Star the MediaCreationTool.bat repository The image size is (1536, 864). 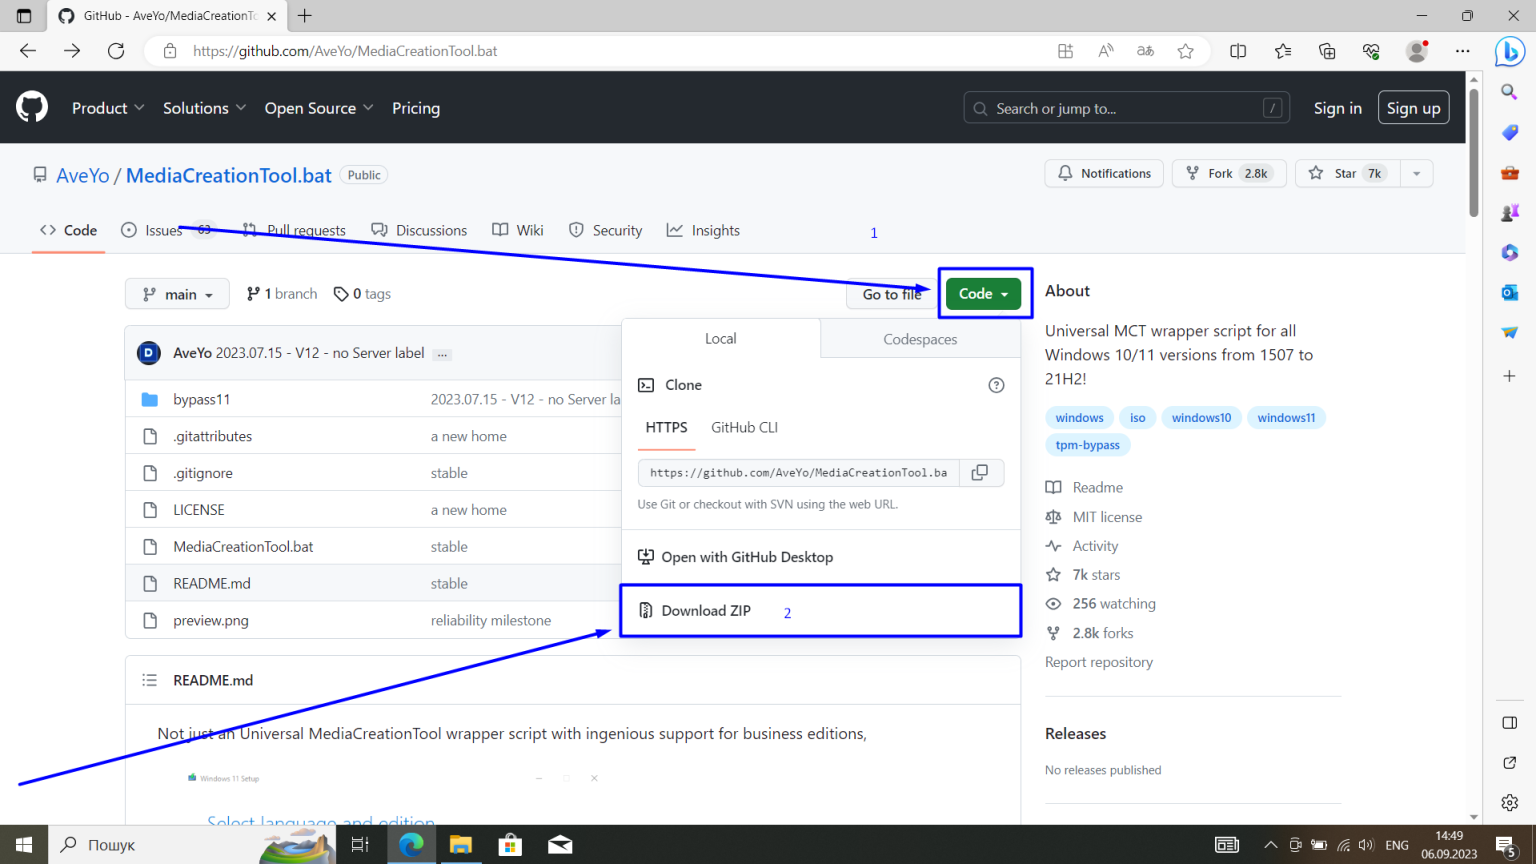(1347, 173)
